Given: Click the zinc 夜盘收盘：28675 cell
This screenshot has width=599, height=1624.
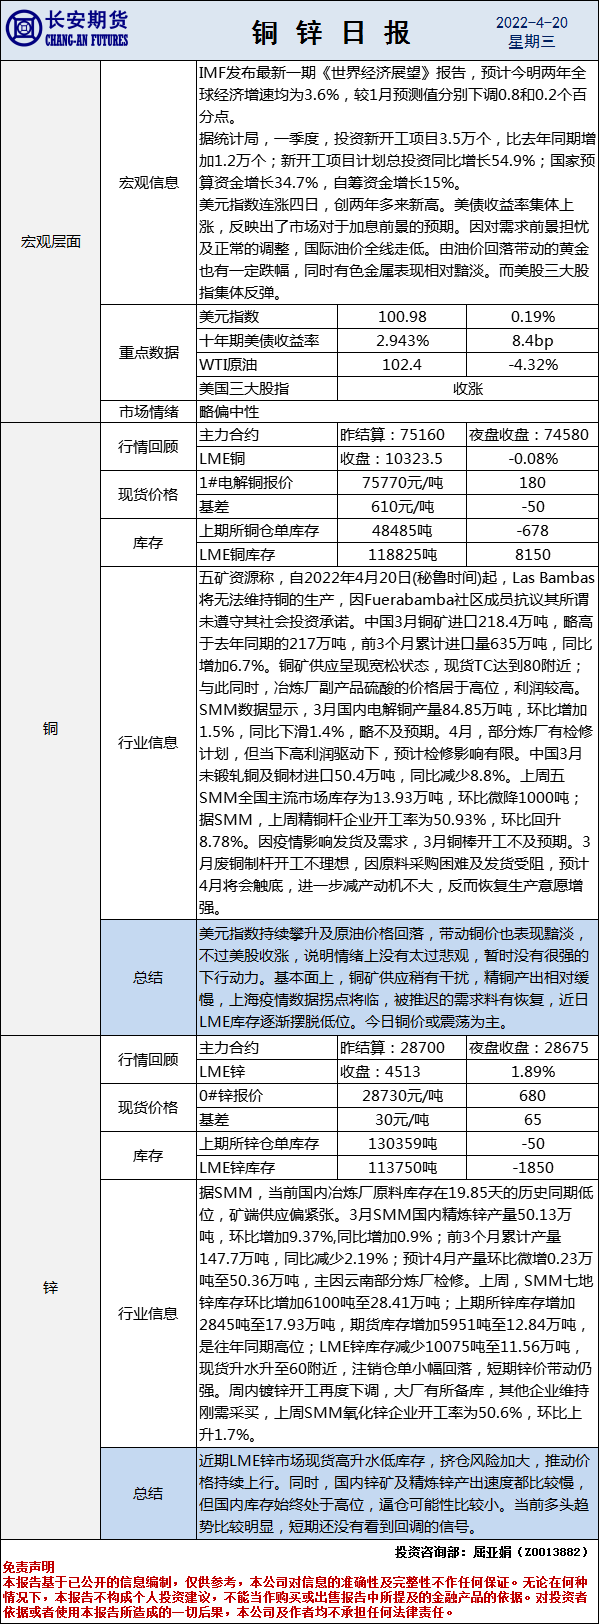Looking at the screenshot, I should (x=533, y=1047).
